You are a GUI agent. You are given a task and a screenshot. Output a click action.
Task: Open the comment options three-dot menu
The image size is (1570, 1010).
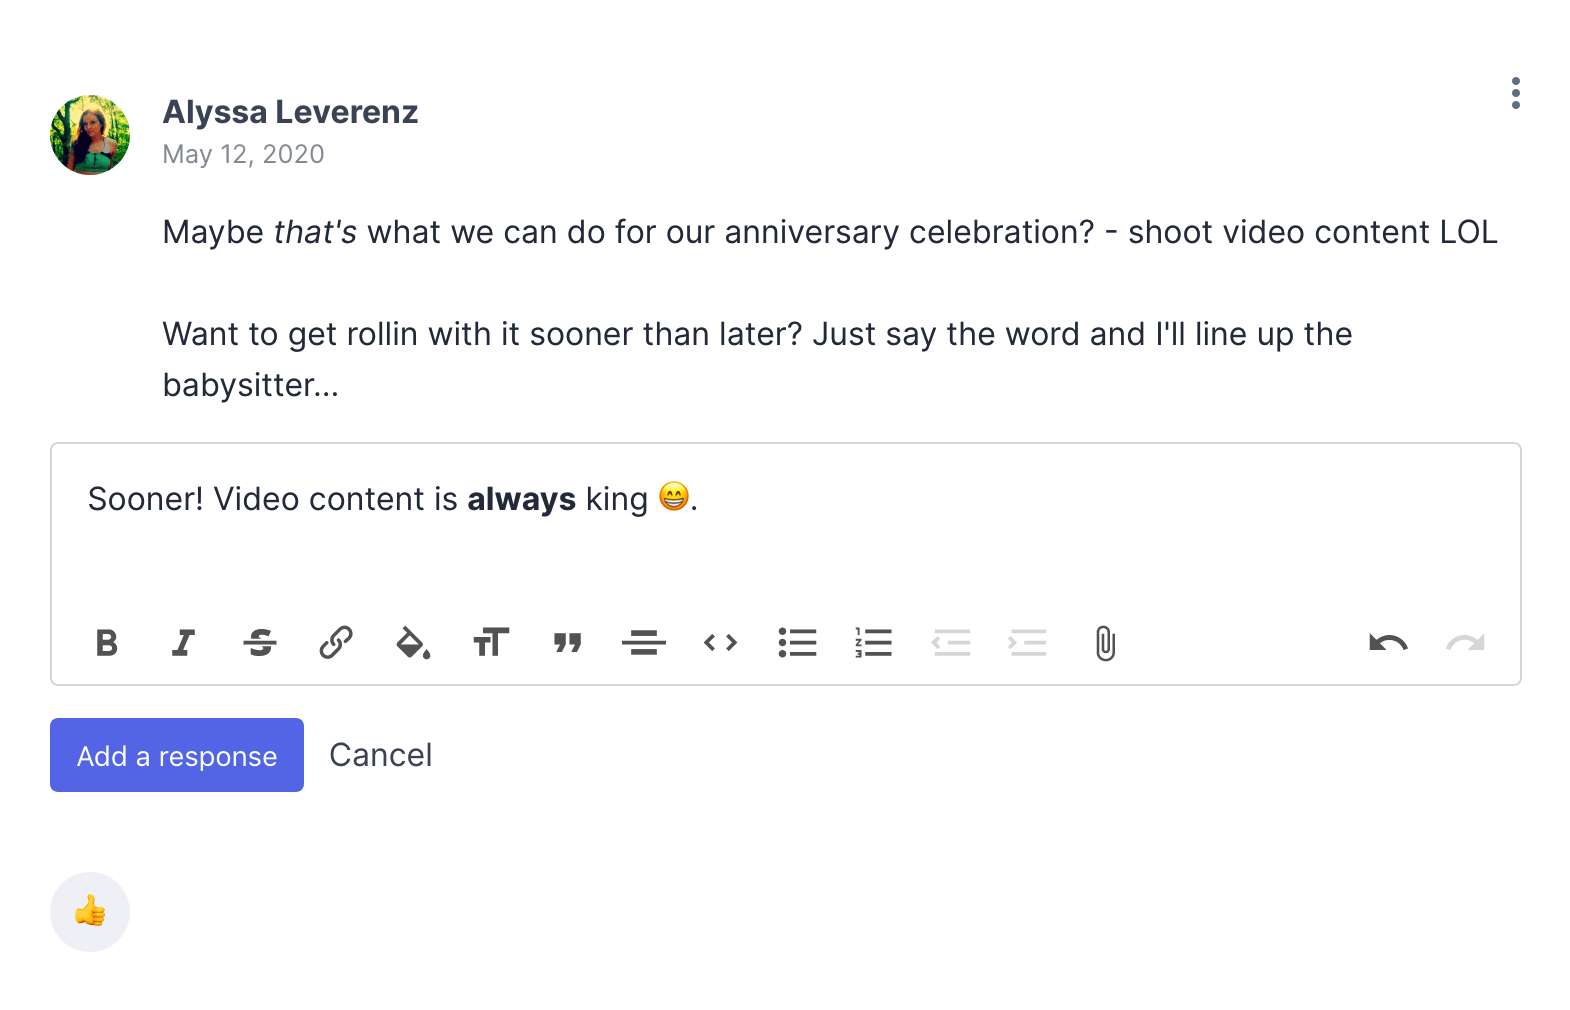coord(1516,93)
